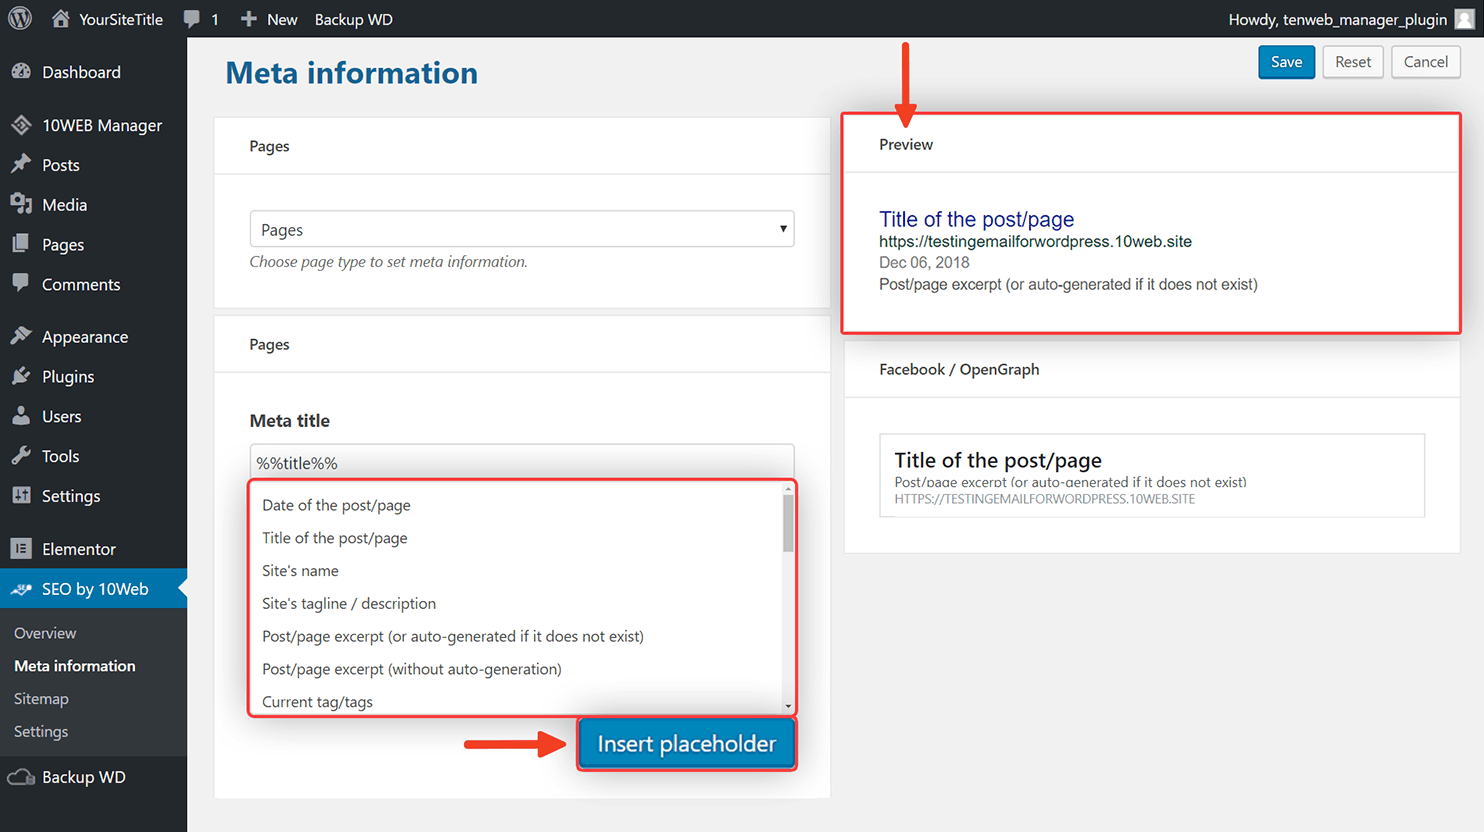Click the plus icon next to New
The width and height of the screenshot is (1484, 832).
click(x=249, y=19)
